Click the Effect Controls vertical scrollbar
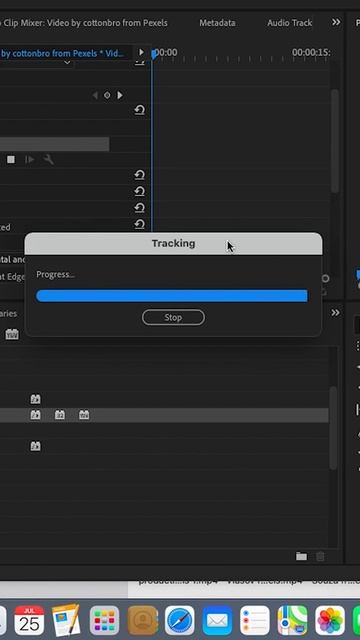Image resolution: width=360 pixels, height=640 pixels. point(335,141)
